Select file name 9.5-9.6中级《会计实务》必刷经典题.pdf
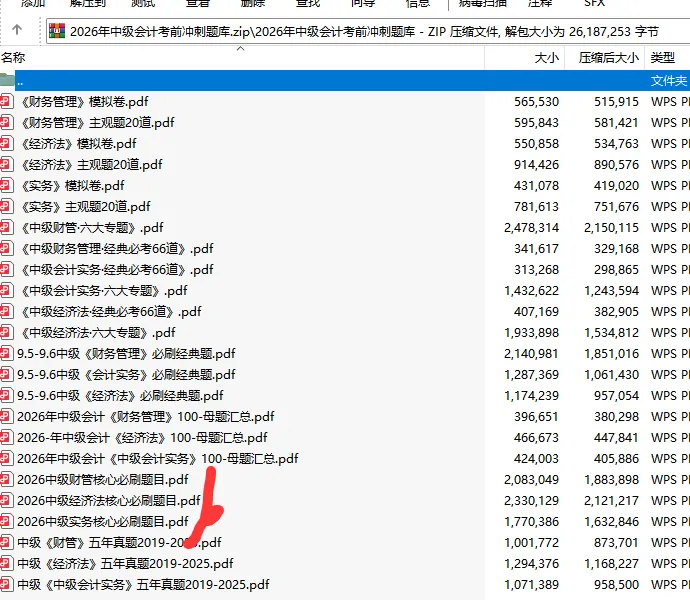This screenshot has width=690, height=600. [126, 375]
